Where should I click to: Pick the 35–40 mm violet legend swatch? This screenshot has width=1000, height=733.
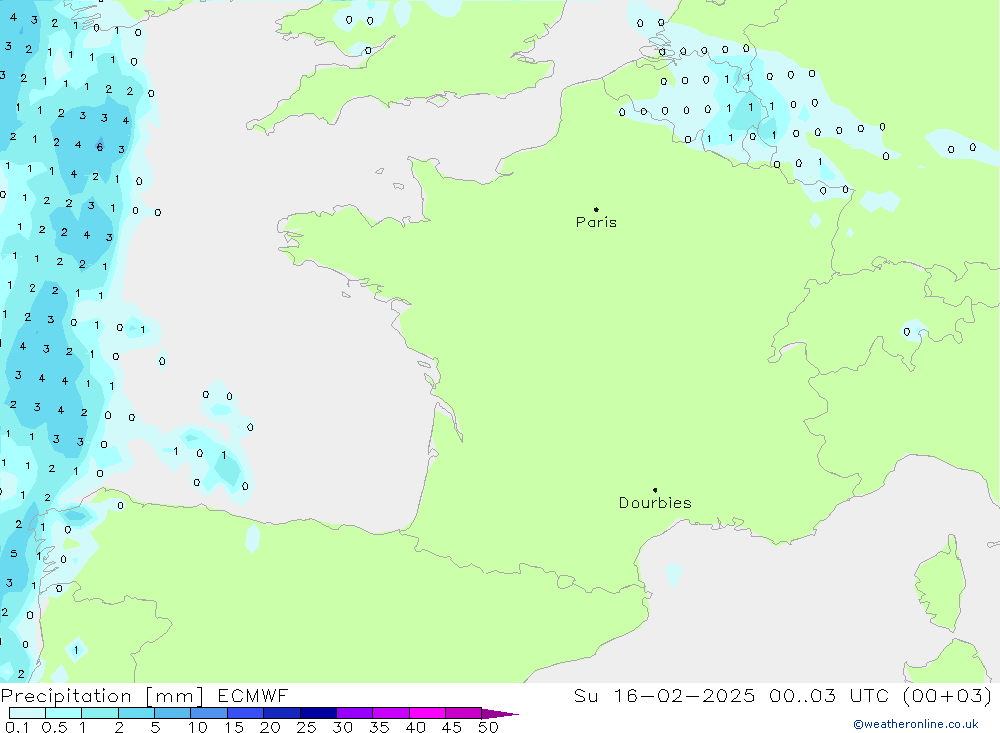(x=390, y=713)
